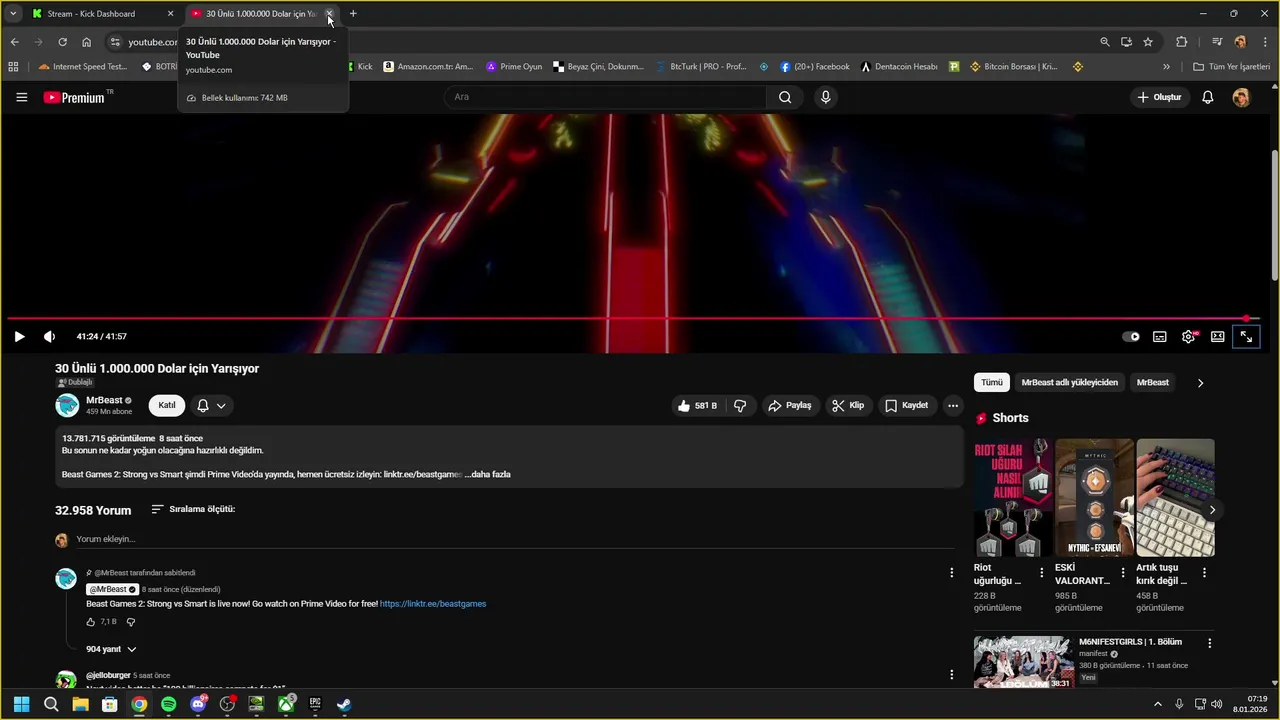The height and width of the screenshot is (720, 1280).
Task: Open the YouTube account avatar menu
Action: [x=1241, y=97]
